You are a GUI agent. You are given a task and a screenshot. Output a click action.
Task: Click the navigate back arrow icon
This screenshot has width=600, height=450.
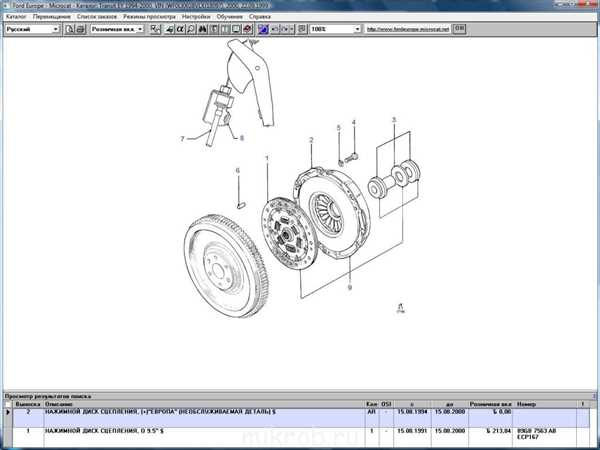click(276, 29)
